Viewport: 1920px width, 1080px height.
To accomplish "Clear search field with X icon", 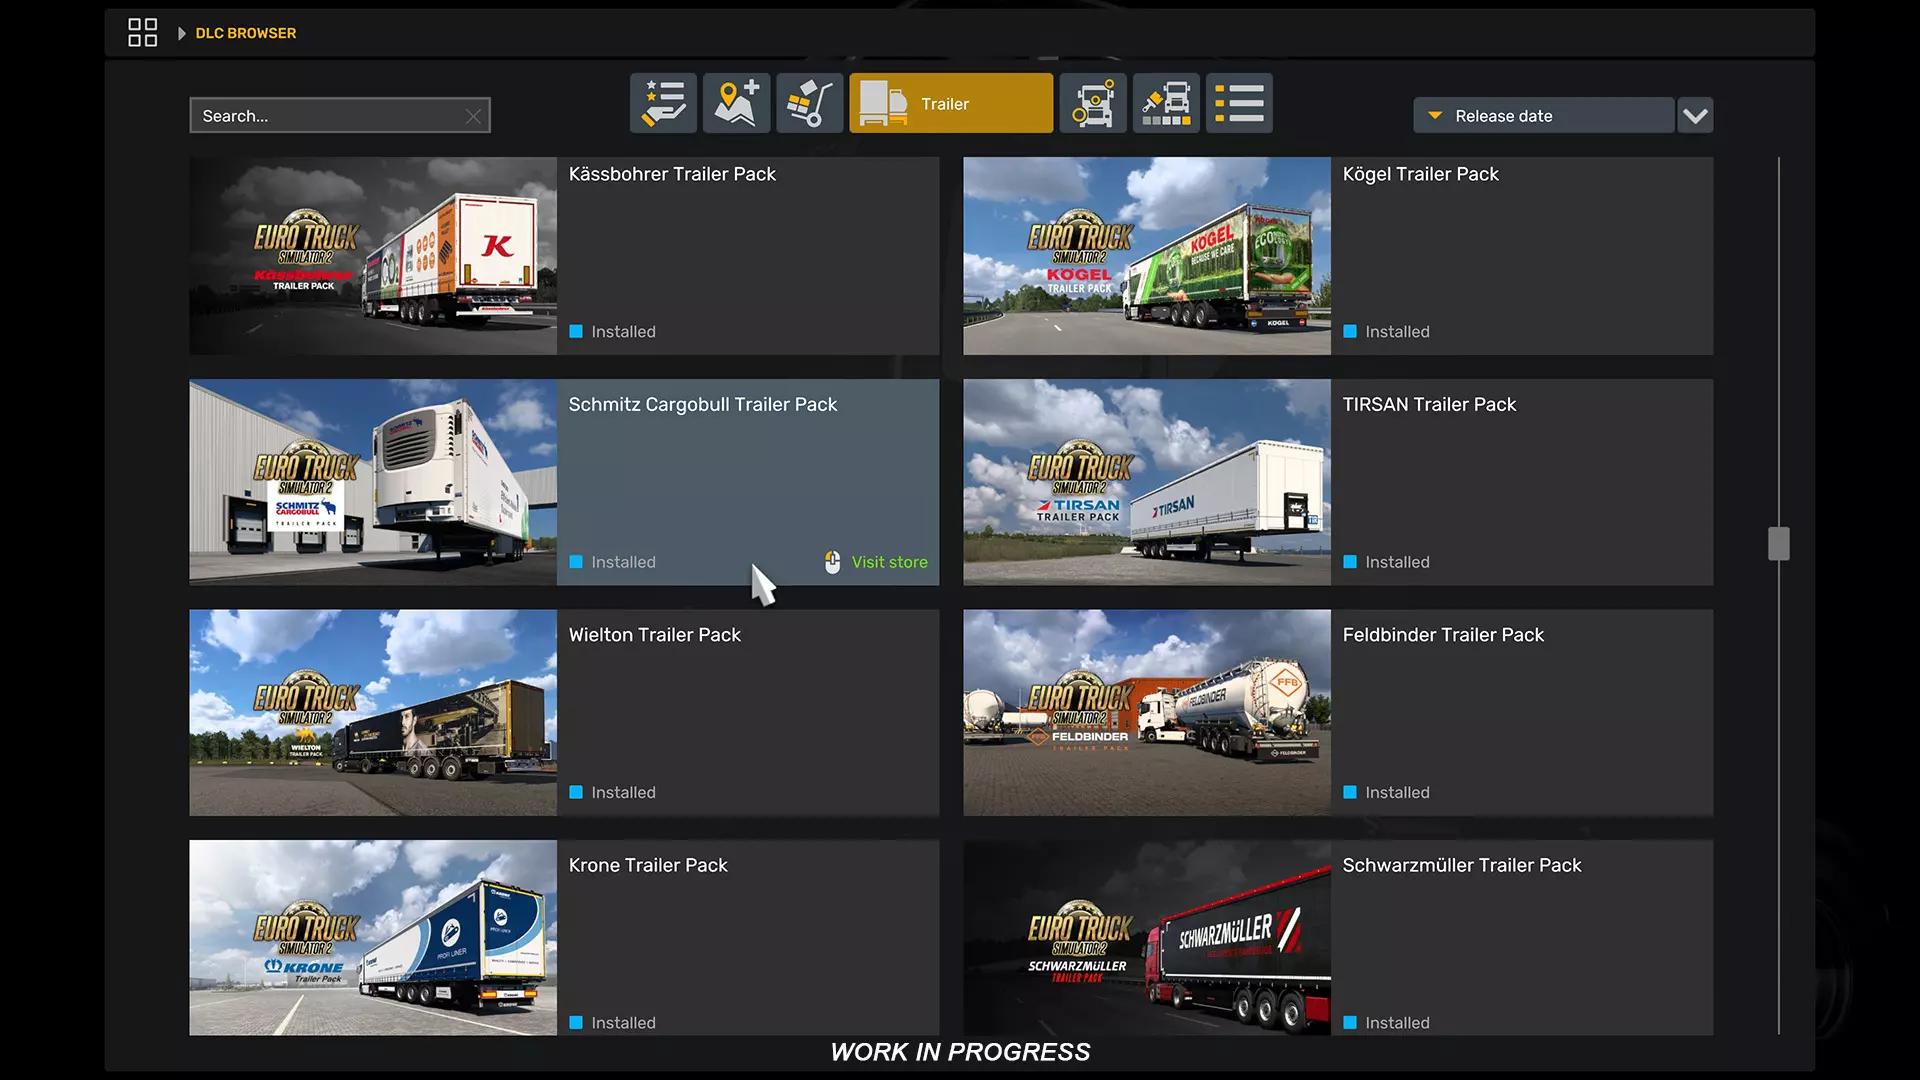I will (473, 116).
